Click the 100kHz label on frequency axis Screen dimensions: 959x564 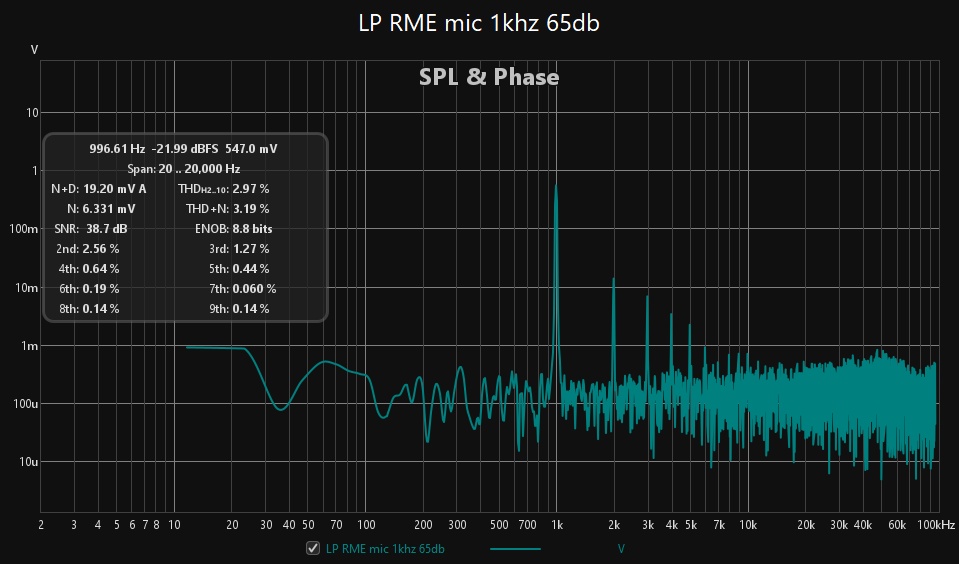point(936,525)
